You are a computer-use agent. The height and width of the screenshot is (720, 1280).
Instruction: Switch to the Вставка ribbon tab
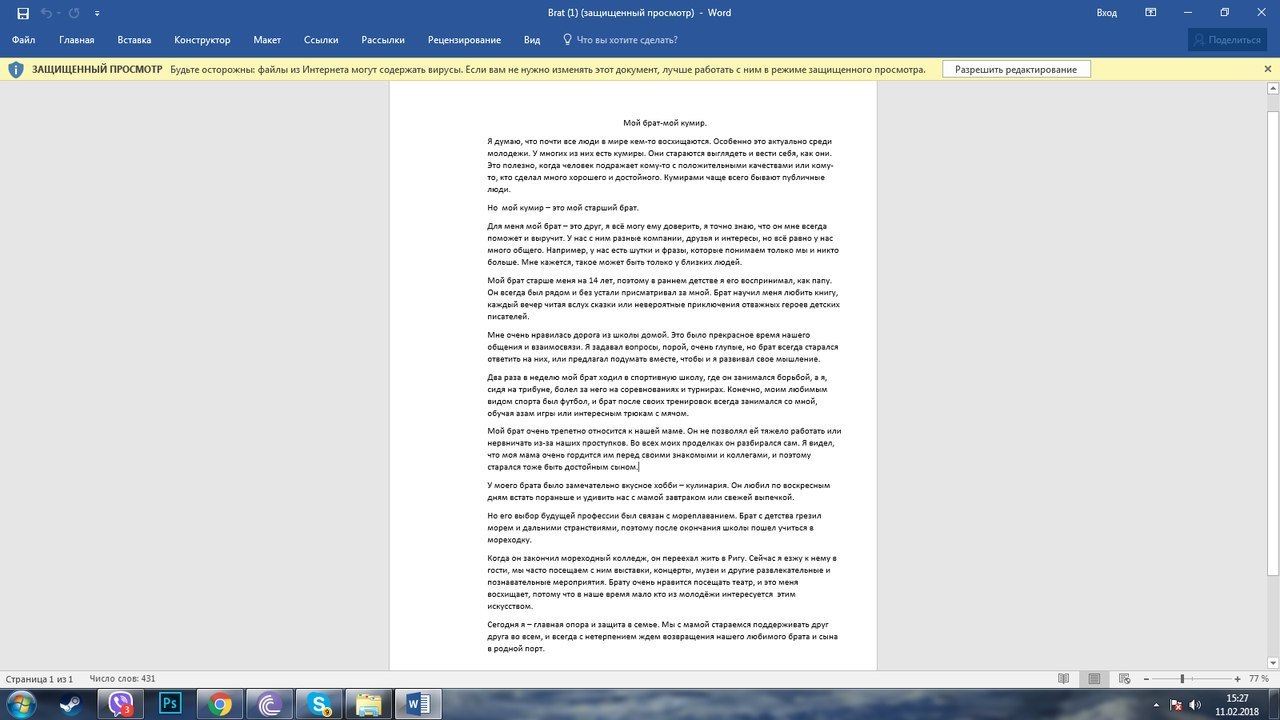point(134,40)
